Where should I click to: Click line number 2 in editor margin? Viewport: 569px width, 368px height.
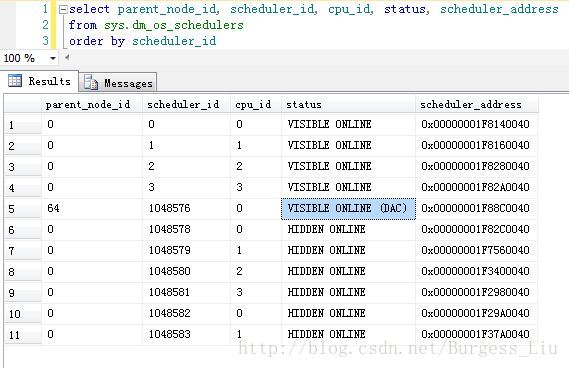[x=45, y=25]
